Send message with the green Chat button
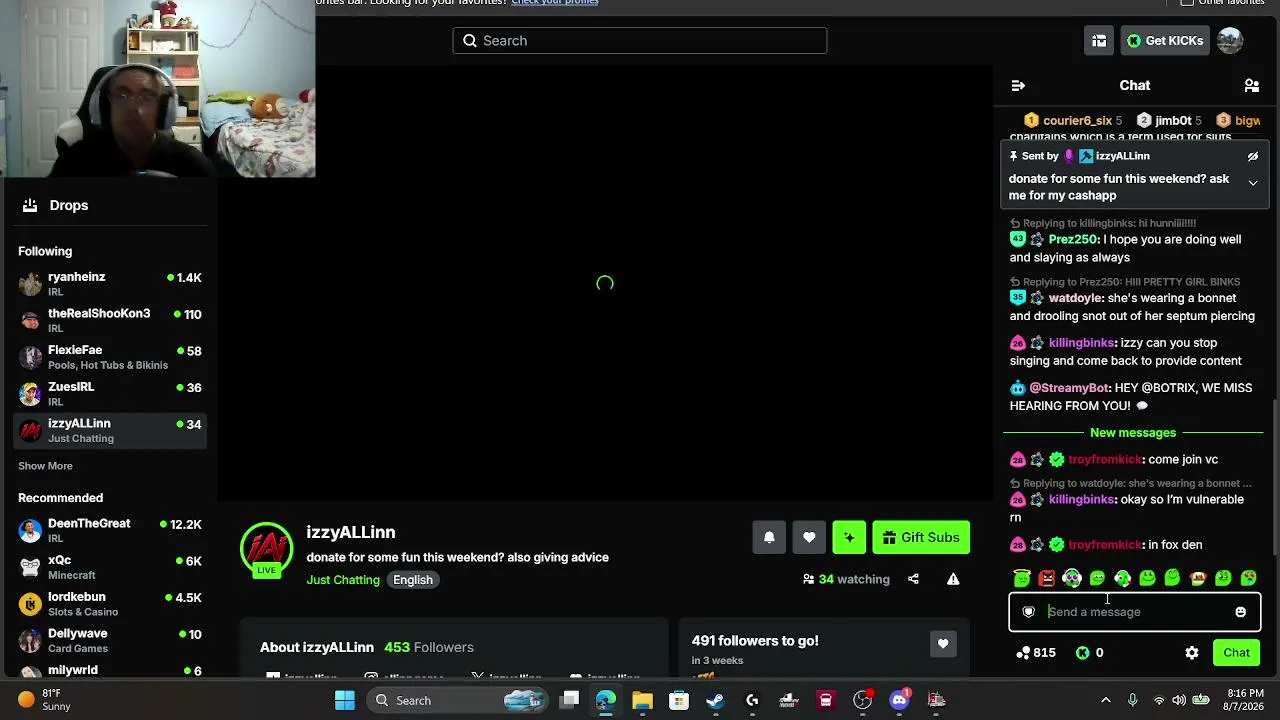The width and height of the screenshot is (1280, 720). click(x=1236, y=653)
